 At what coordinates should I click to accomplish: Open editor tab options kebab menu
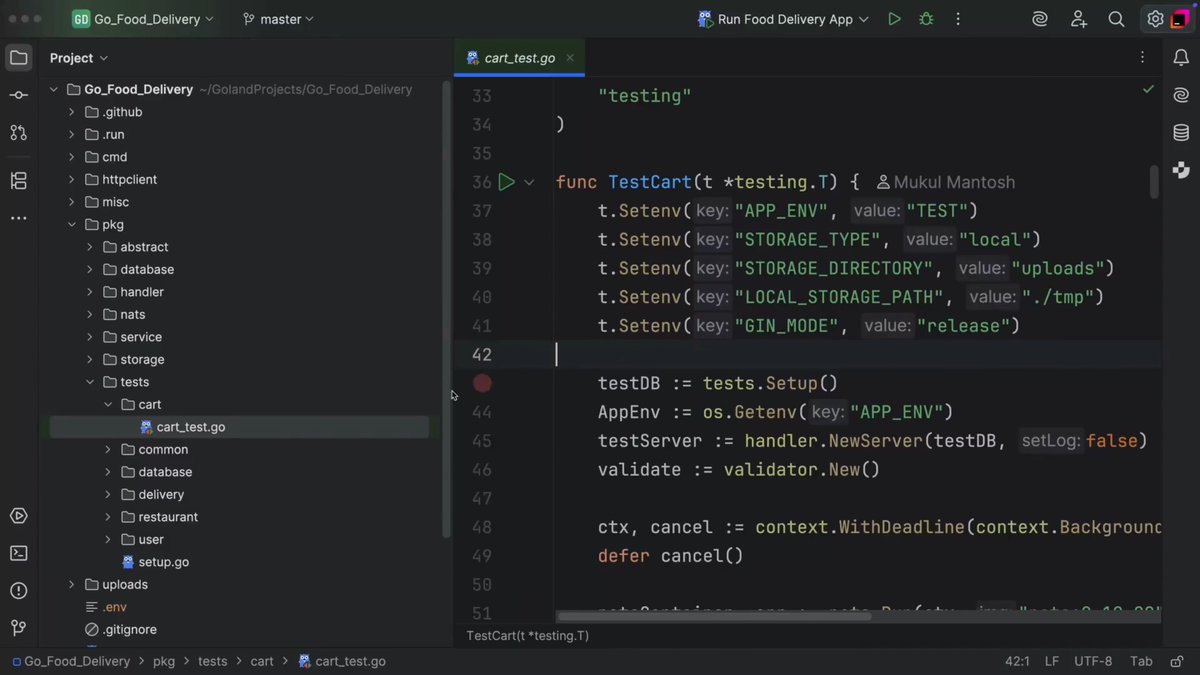(x=1143, y=58)
